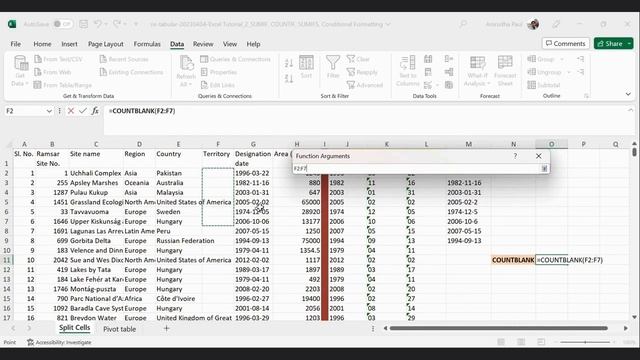
Task: Click the Function Arguments range field
Action: 416,169
